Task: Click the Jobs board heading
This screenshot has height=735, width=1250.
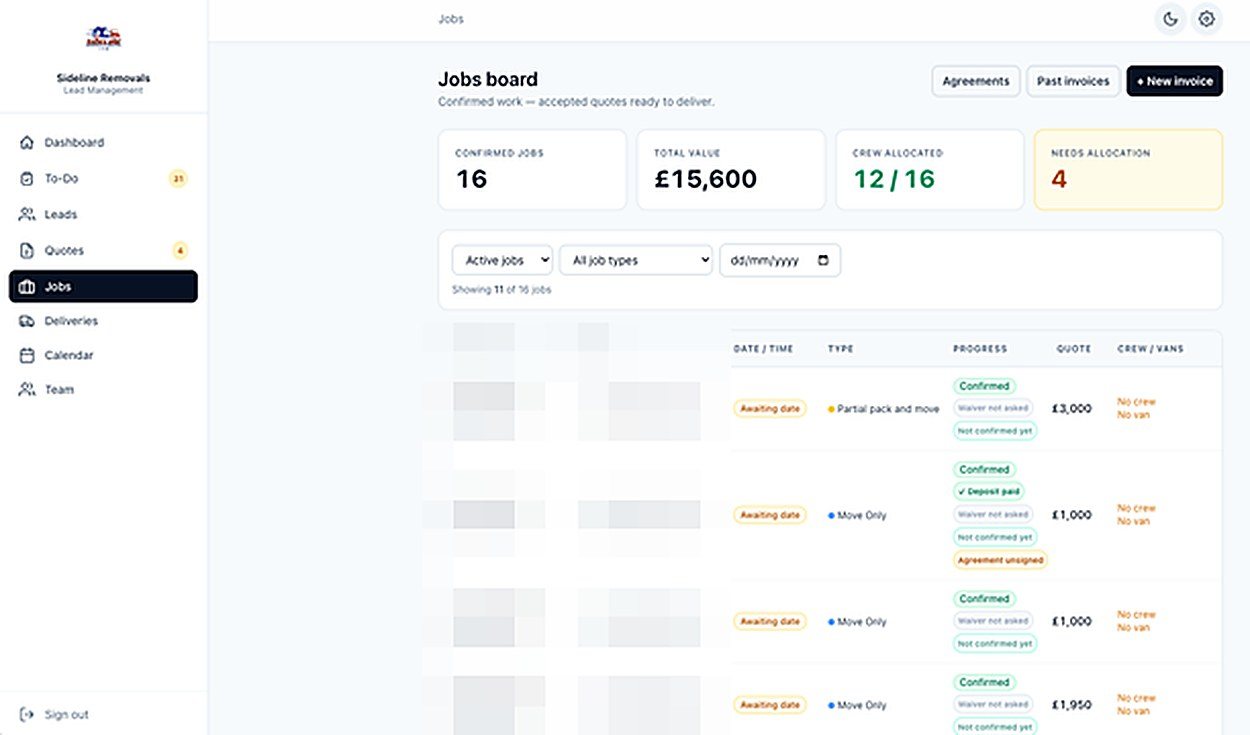Action: [x=488, y=80]
